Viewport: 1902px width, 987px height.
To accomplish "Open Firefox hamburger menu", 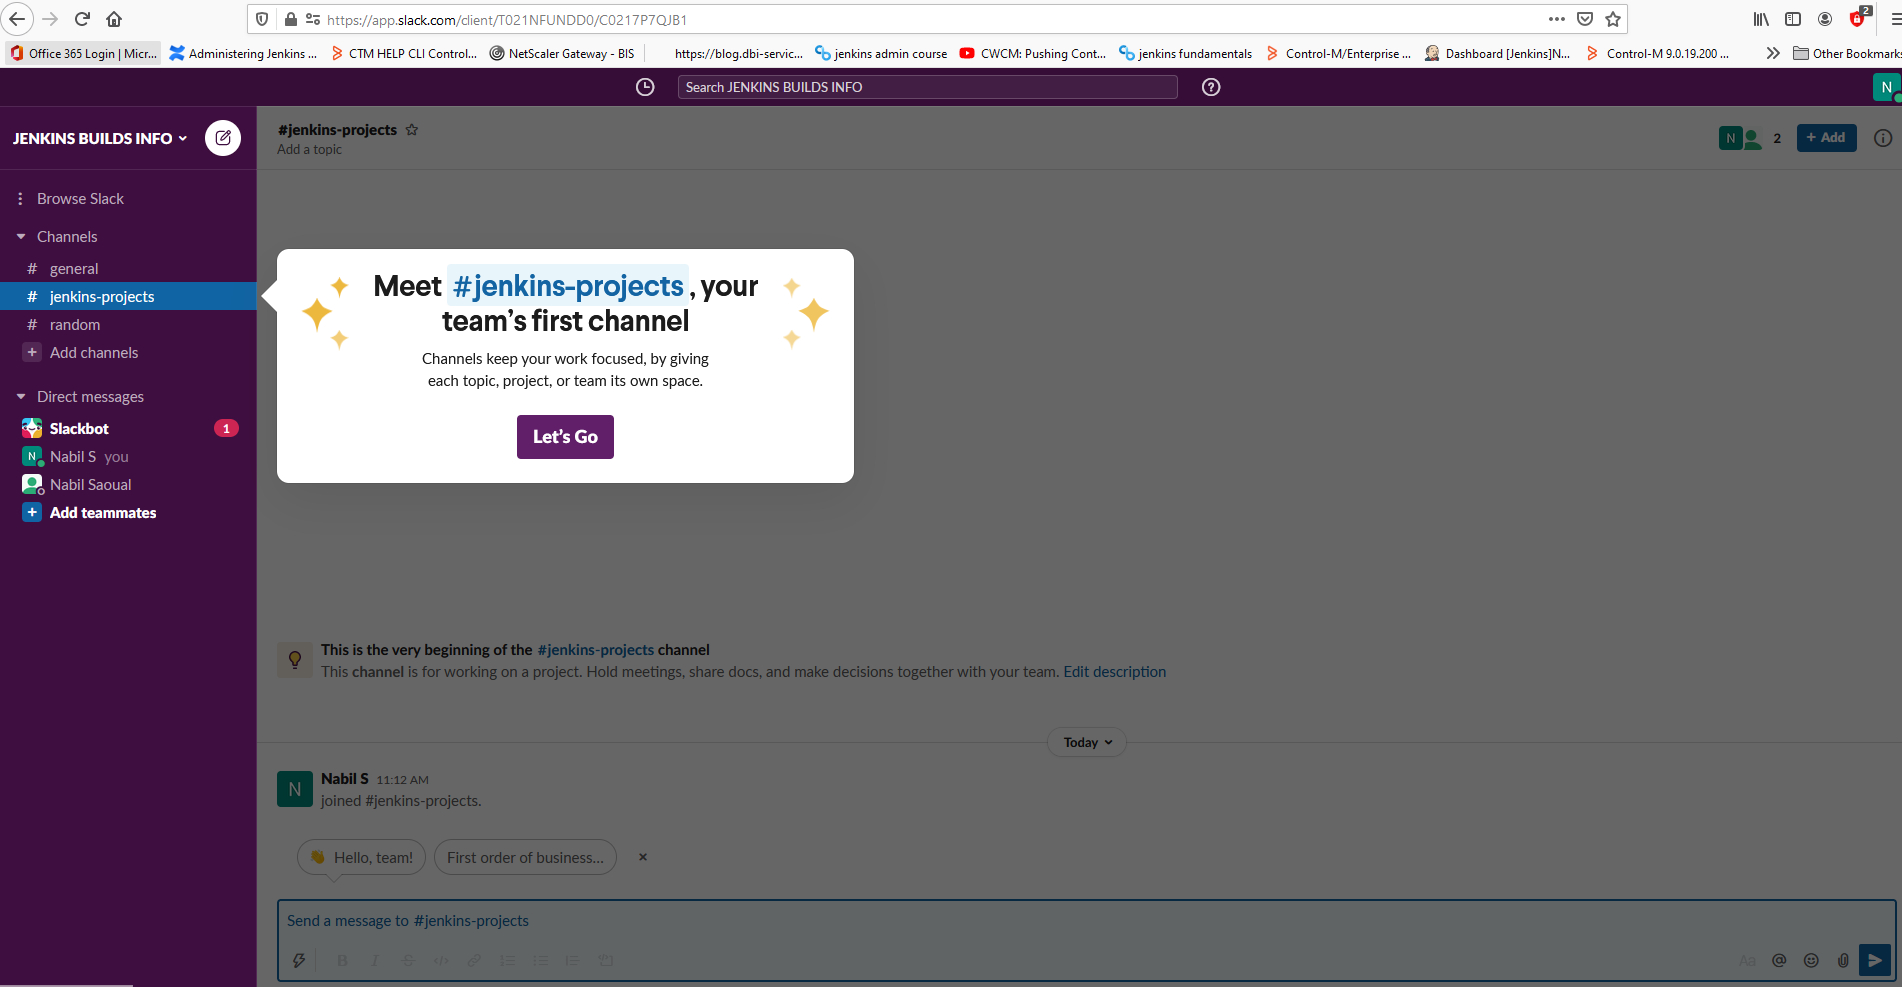I will click(x=1894, y=19).
